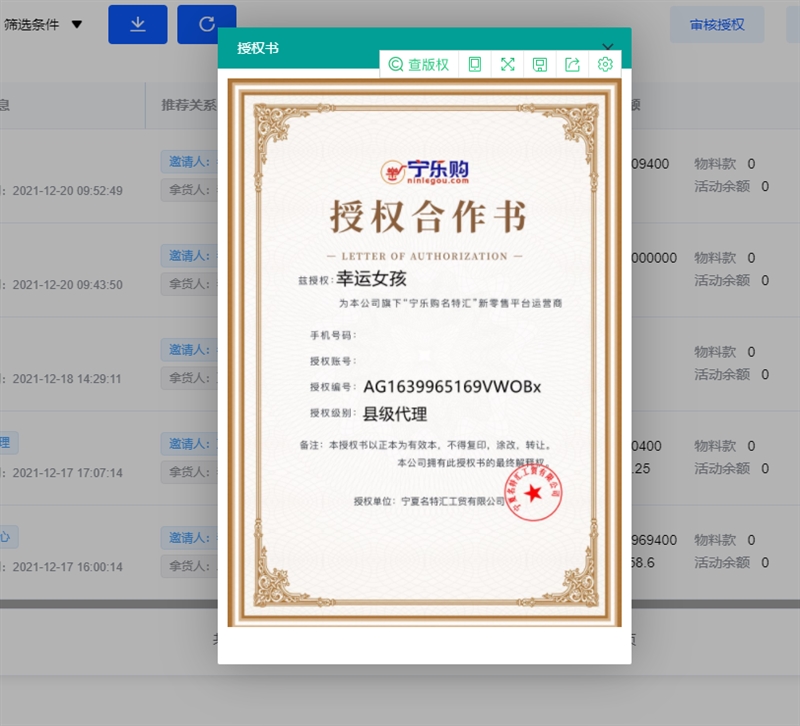The width and height of the screenshot is (800, 726).
Task: Click the timestamp 2021-12-20 09:43:50
Action: pos(67,285)
